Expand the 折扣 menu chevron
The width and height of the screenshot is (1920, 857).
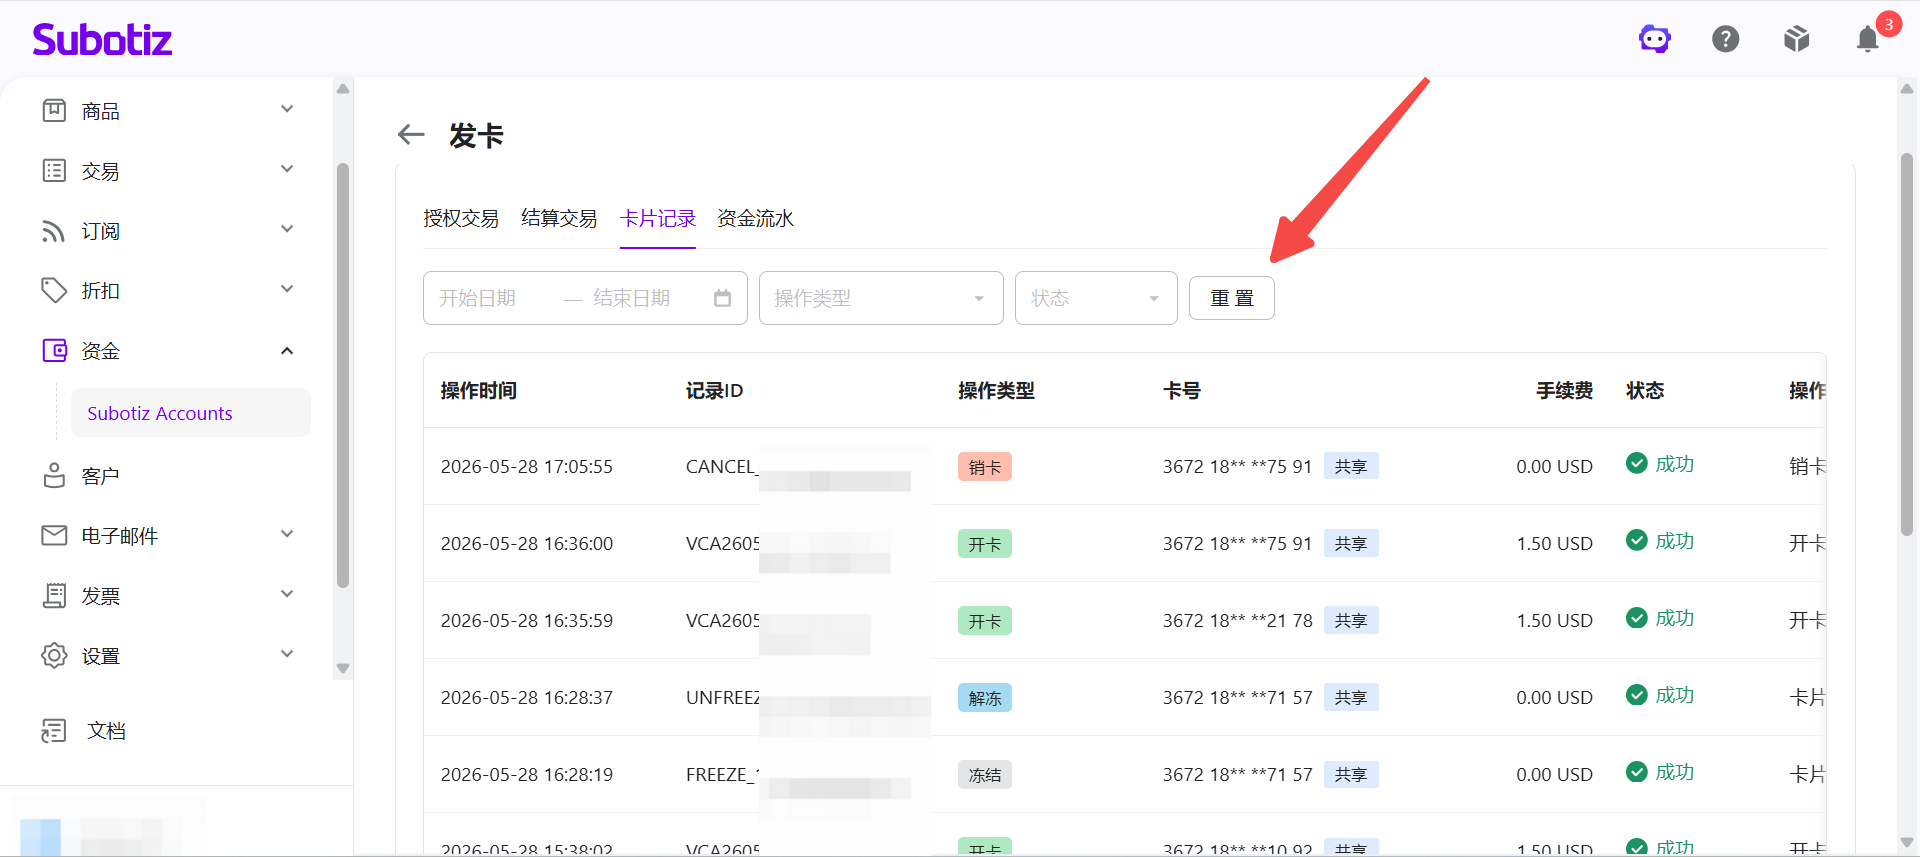point(287,289)
